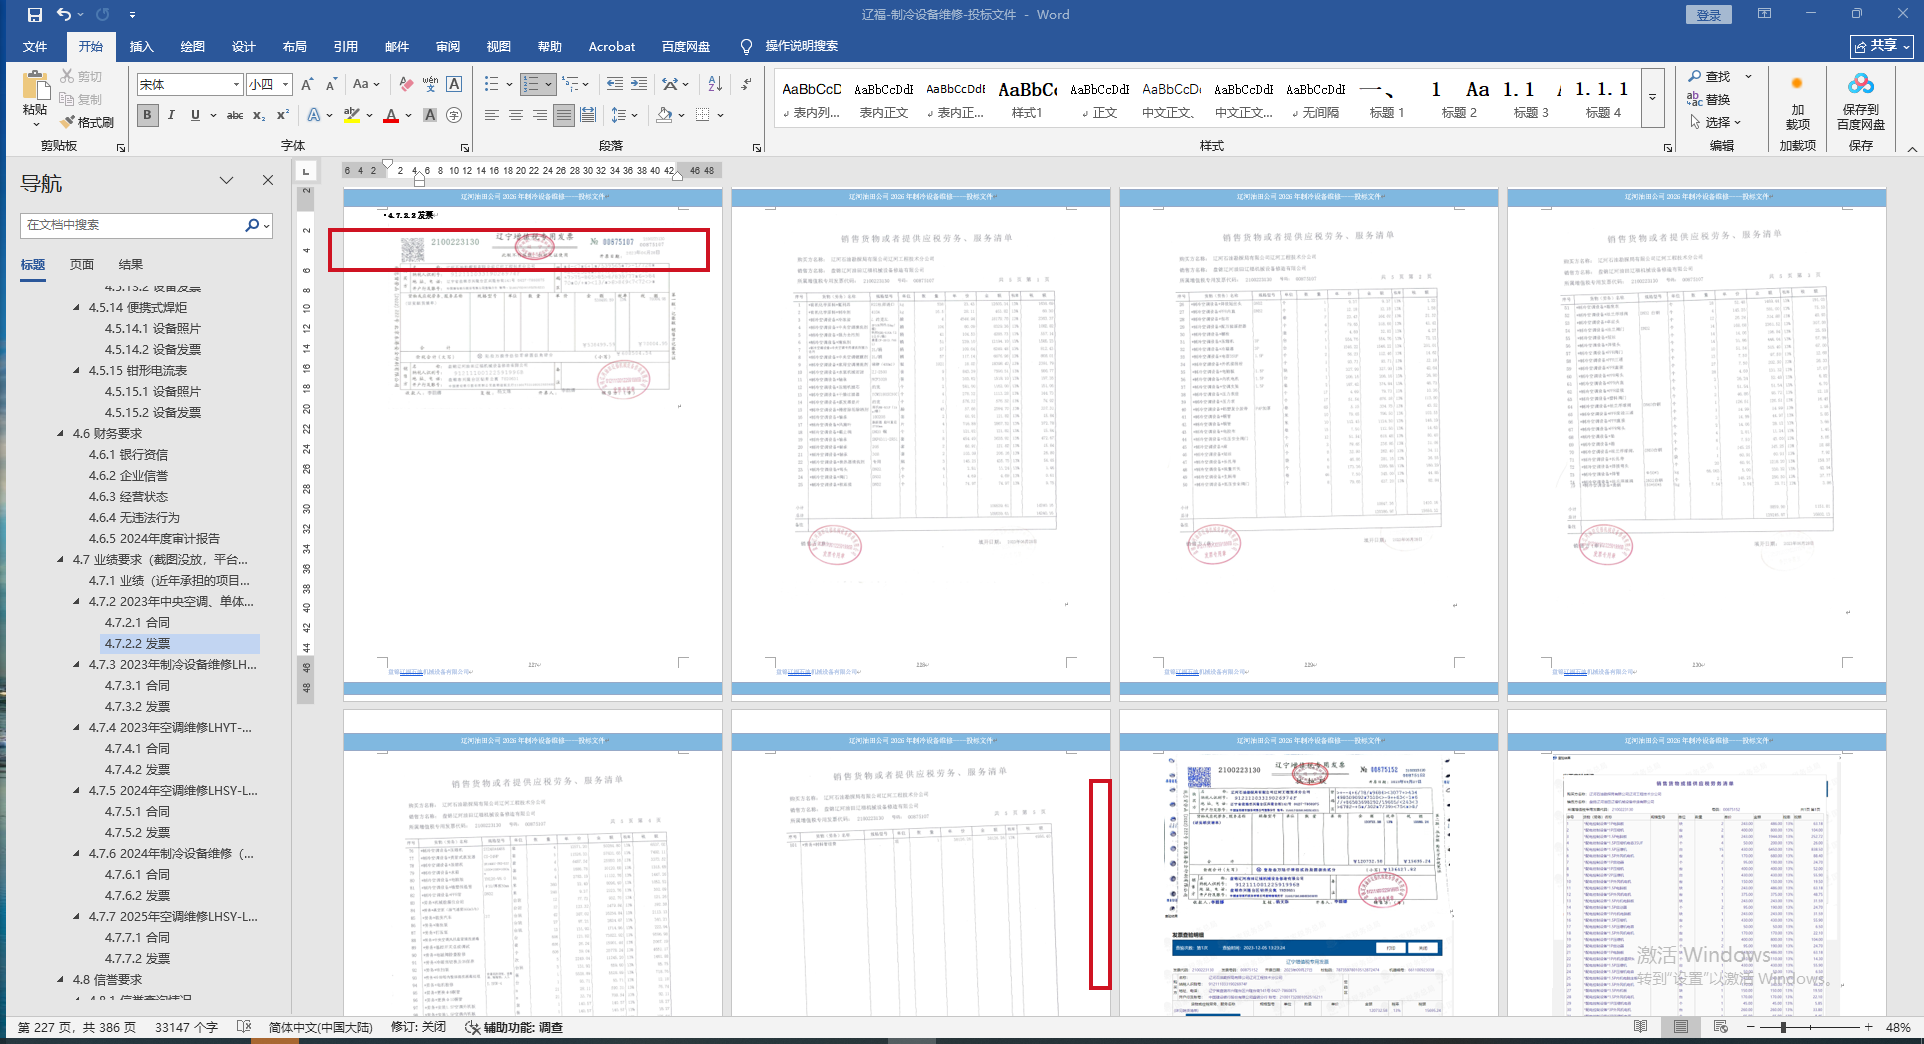This screenshot has height=1044, width=1924.
Task: Switch to 页面 tab in navigation pane
Action: click(82, 265)
